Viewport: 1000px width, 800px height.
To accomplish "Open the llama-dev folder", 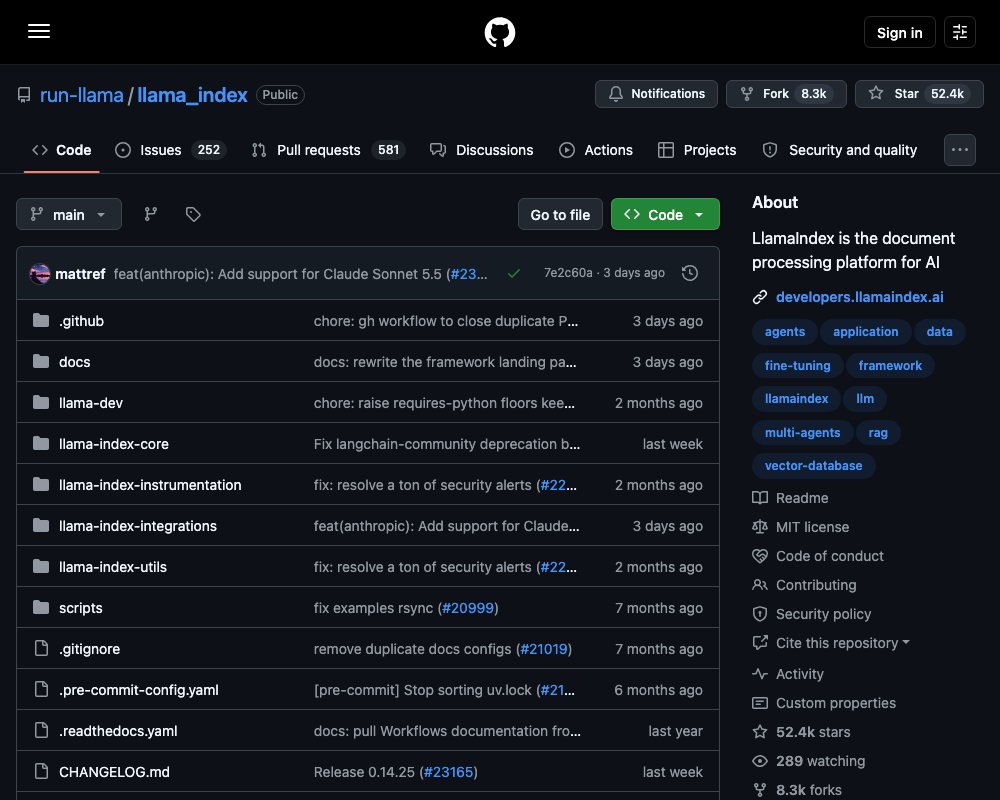I will (x=91, y=403).
